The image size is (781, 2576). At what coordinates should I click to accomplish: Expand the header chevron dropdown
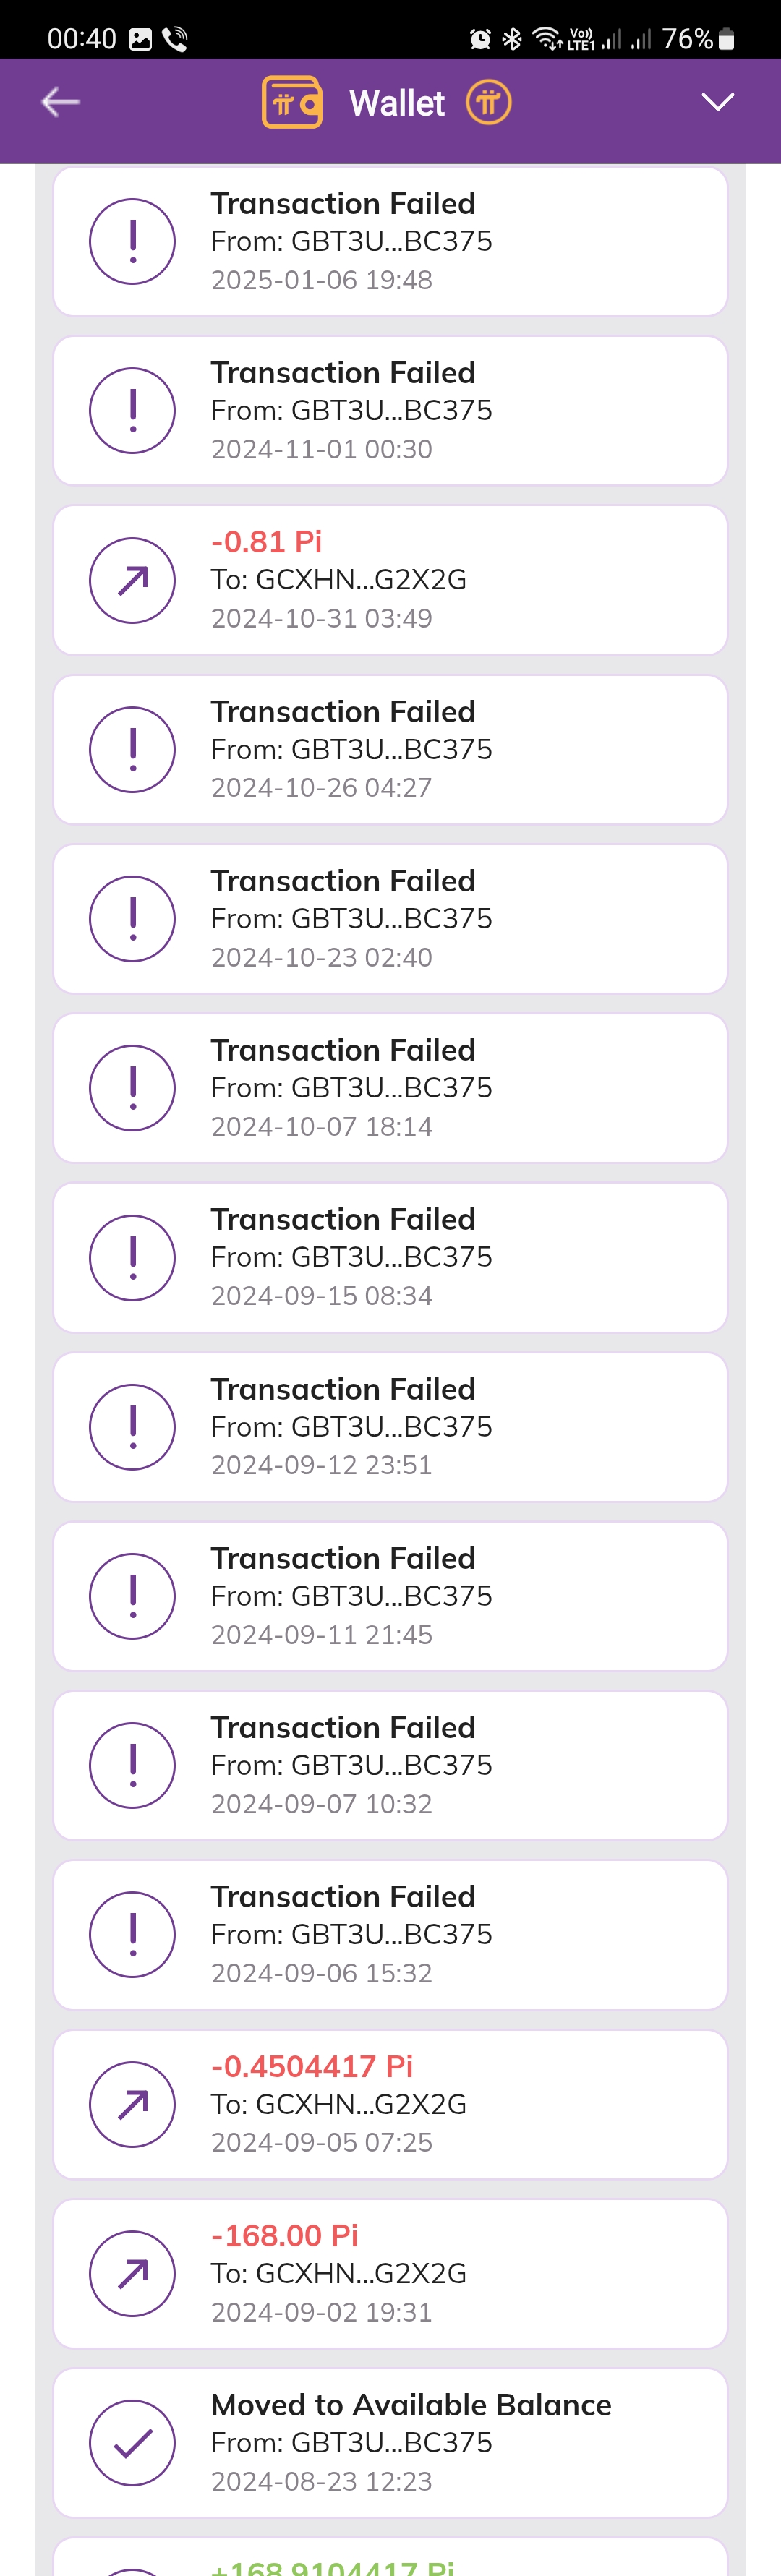pos(718,102)
